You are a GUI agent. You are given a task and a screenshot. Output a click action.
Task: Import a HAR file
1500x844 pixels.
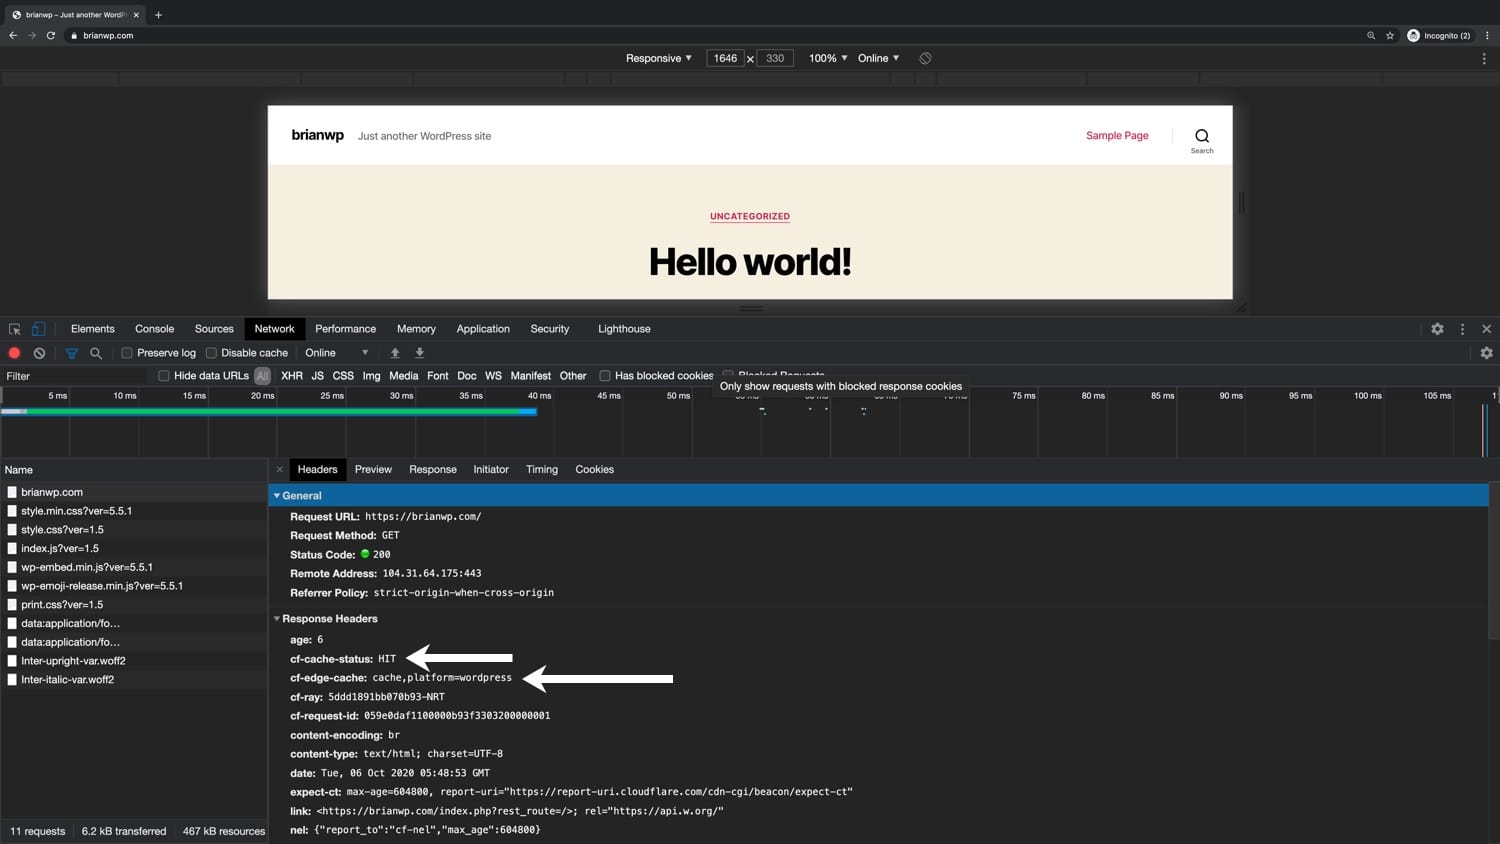pos(395,353)
